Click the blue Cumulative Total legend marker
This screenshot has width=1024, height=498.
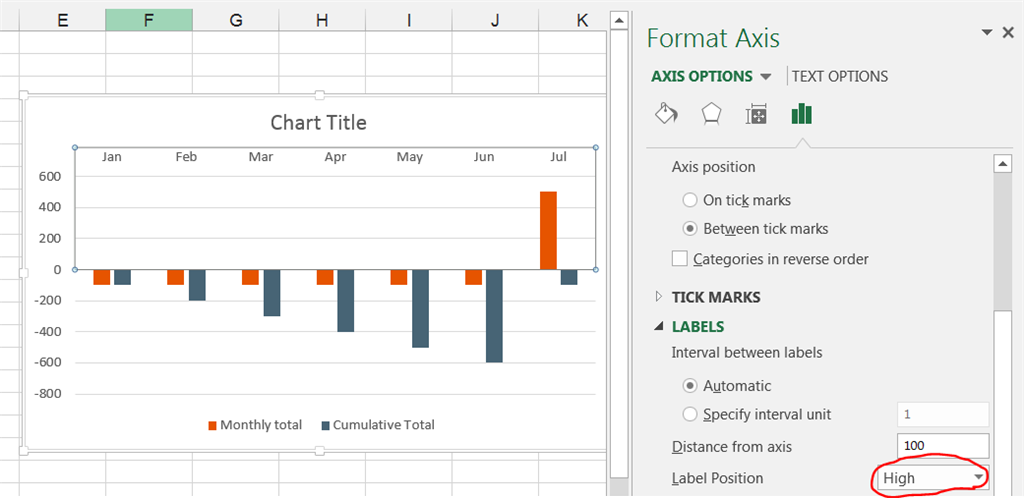[x=325, y=425]
